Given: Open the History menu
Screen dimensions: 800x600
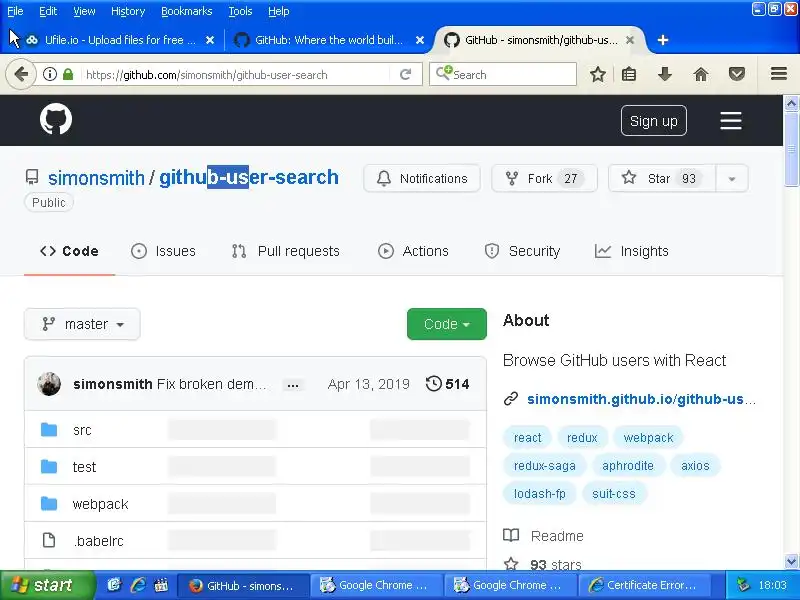Looking at the screenshot, I should tap(128, 11).
